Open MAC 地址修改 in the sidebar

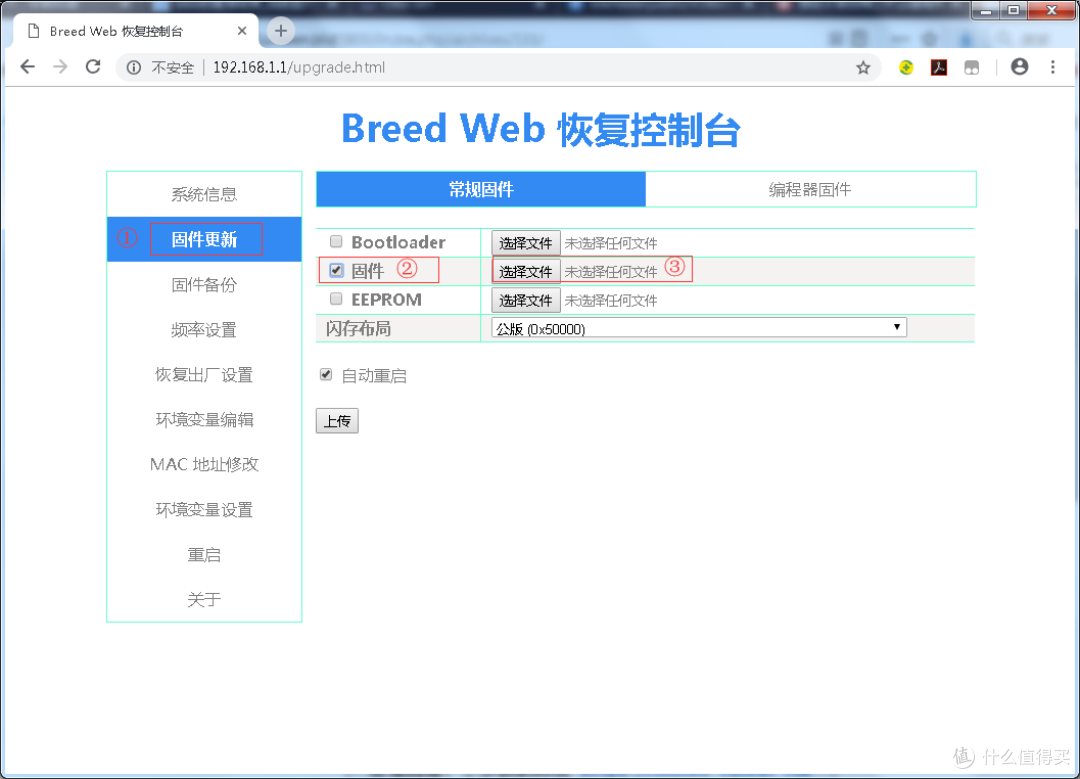pyautogui.click(x=204, y=464)
